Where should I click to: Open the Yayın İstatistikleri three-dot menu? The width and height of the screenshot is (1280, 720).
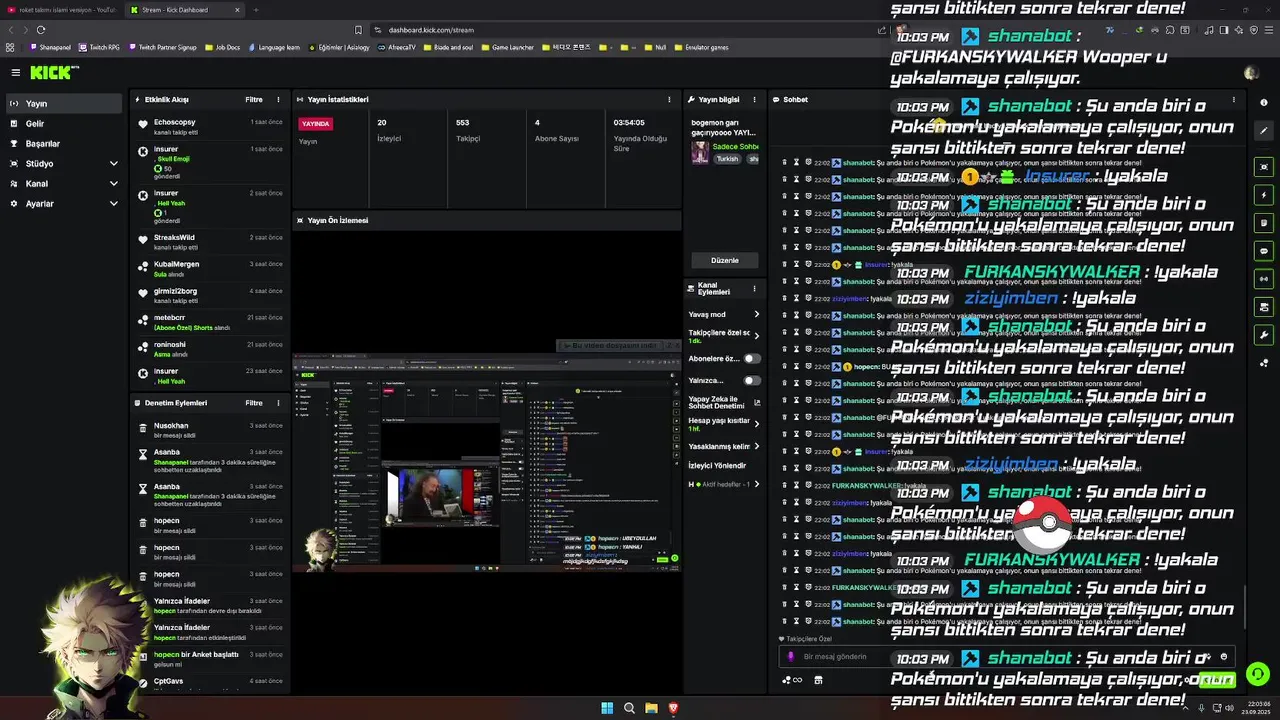[669, 100]
